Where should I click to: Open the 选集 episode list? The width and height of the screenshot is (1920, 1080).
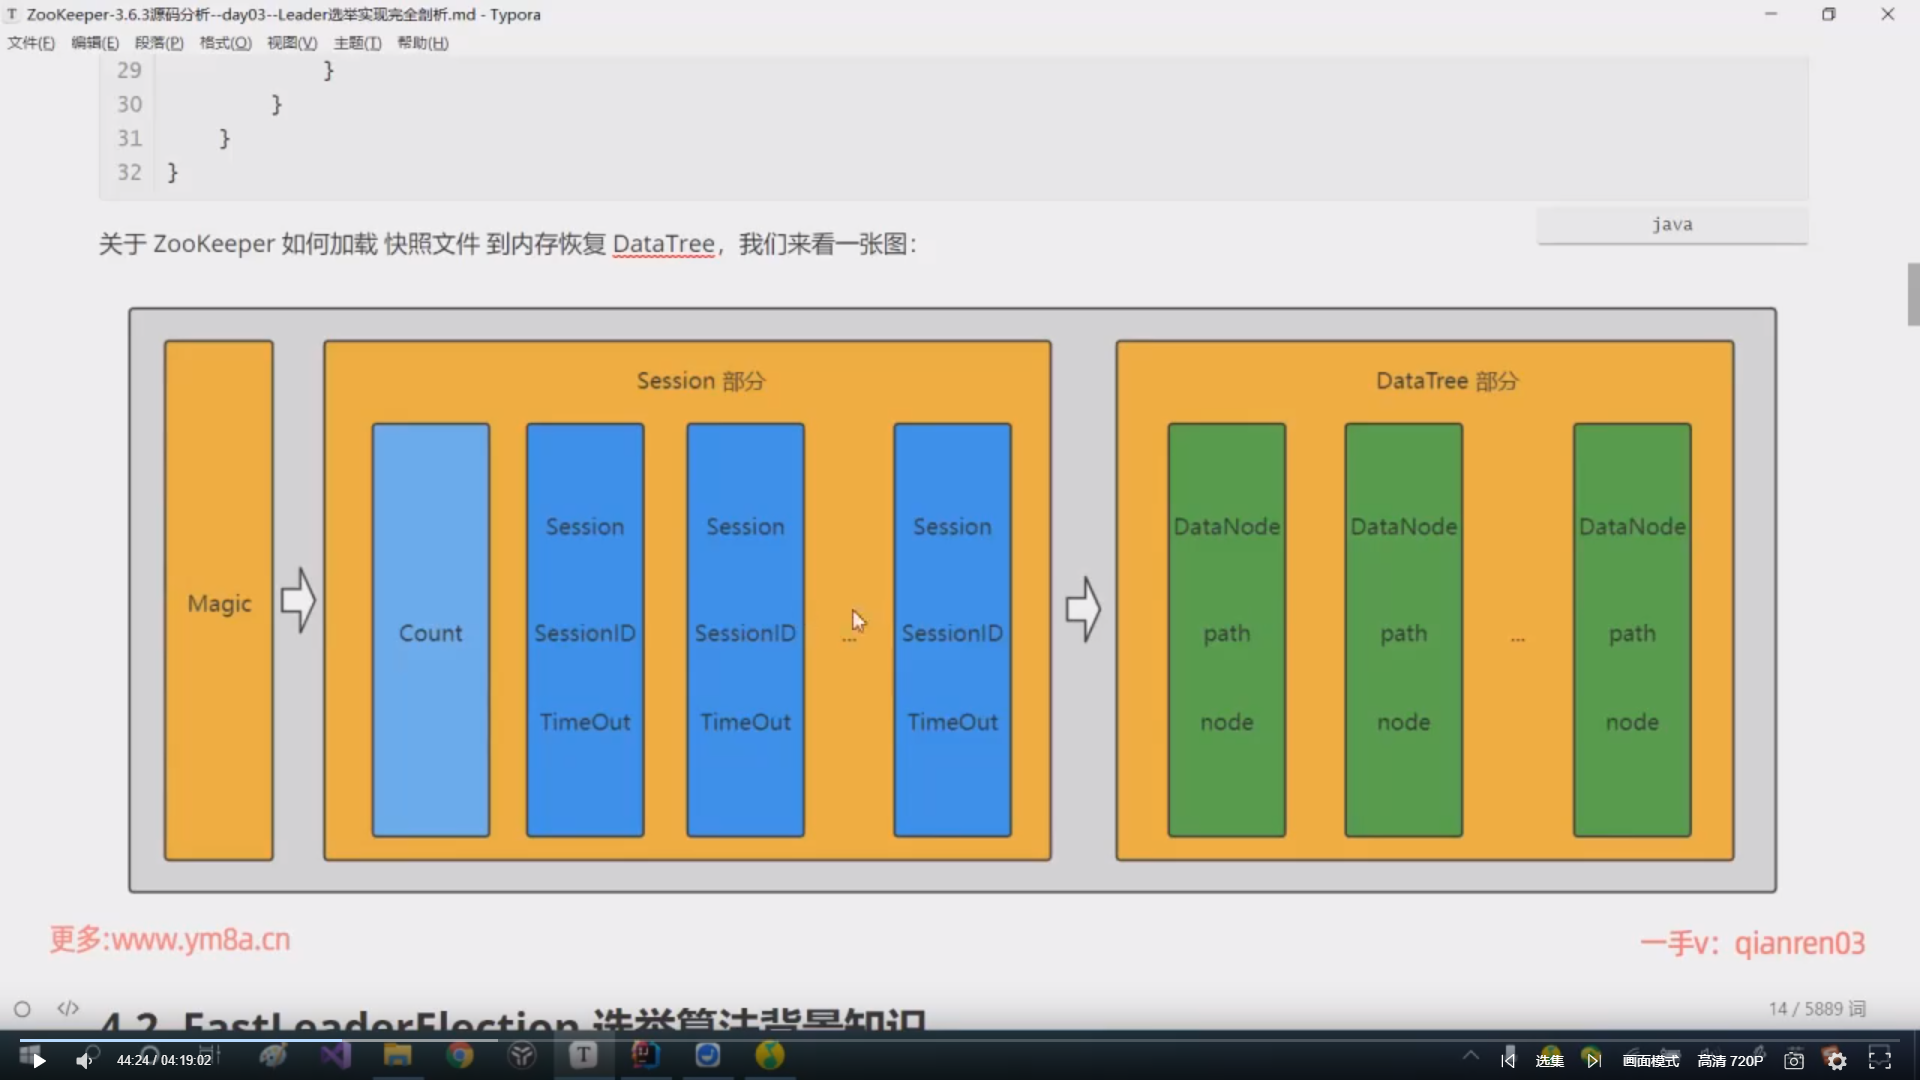click(x=1549, y=1060)
